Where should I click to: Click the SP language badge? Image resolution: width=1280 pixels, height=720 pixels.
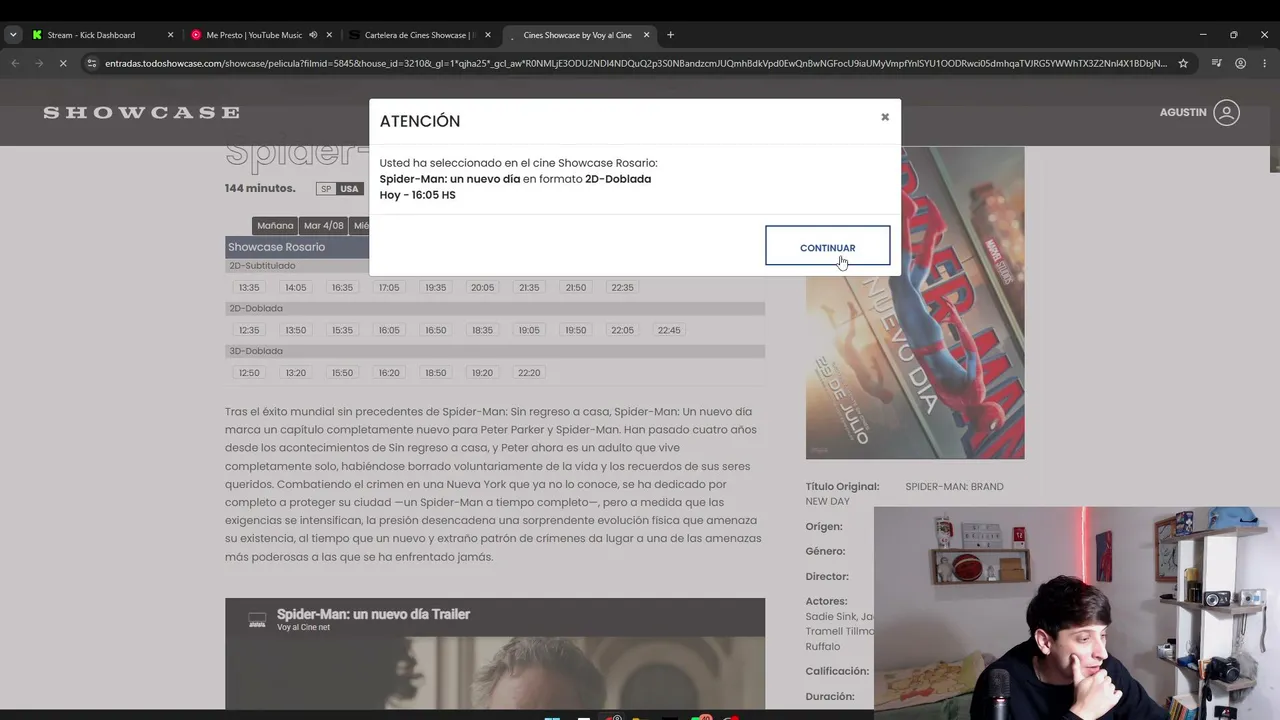(326, 189)
